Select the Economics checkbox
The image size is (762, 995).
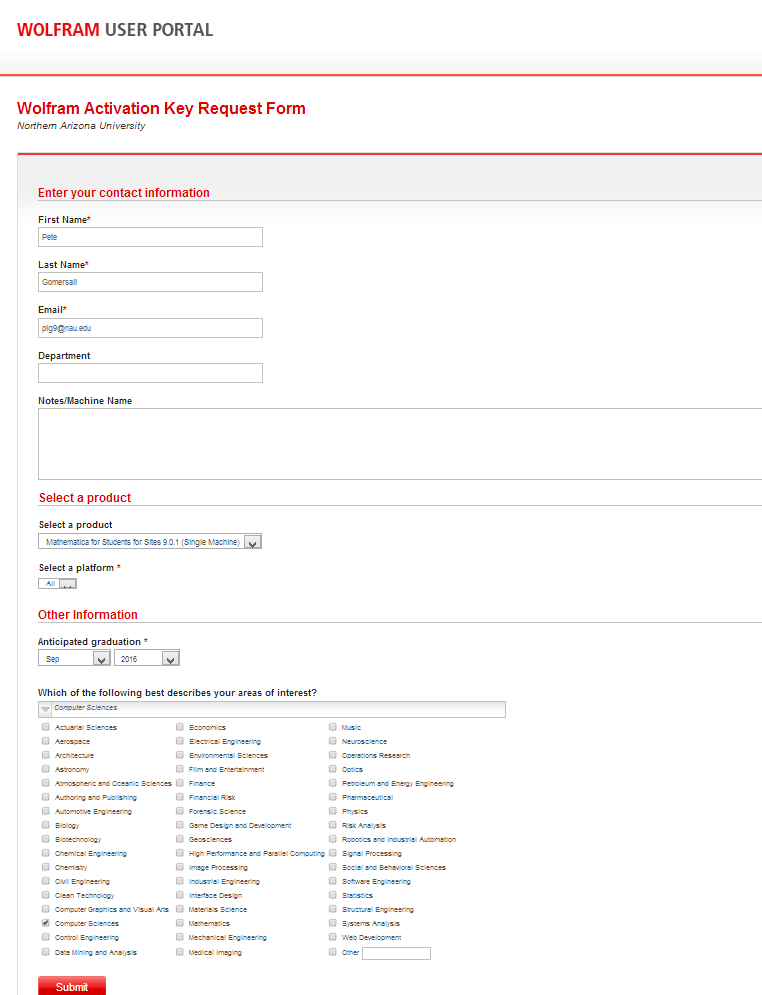click(x=180, y=727)
